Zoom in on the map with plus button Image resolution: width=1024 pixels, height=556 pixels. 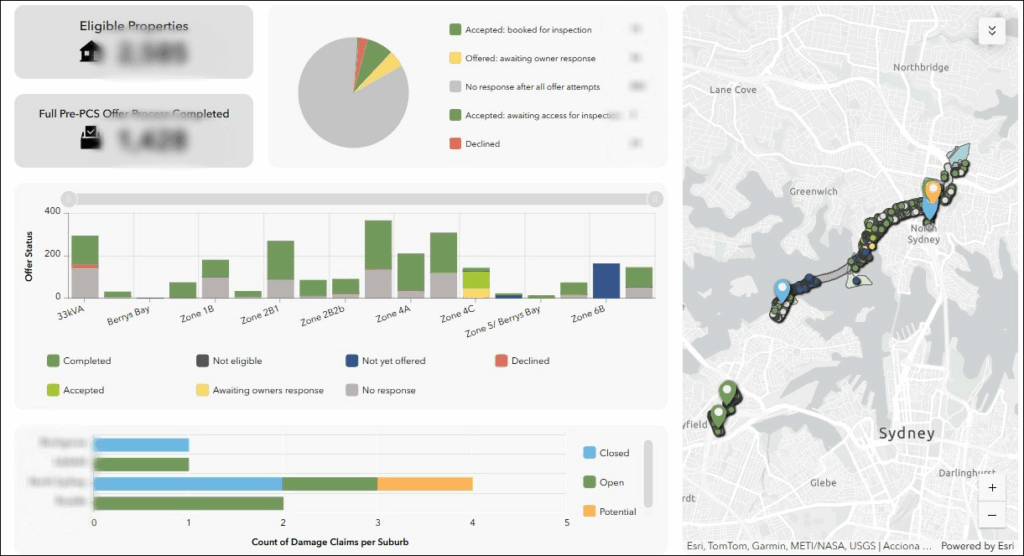(991, 487)
